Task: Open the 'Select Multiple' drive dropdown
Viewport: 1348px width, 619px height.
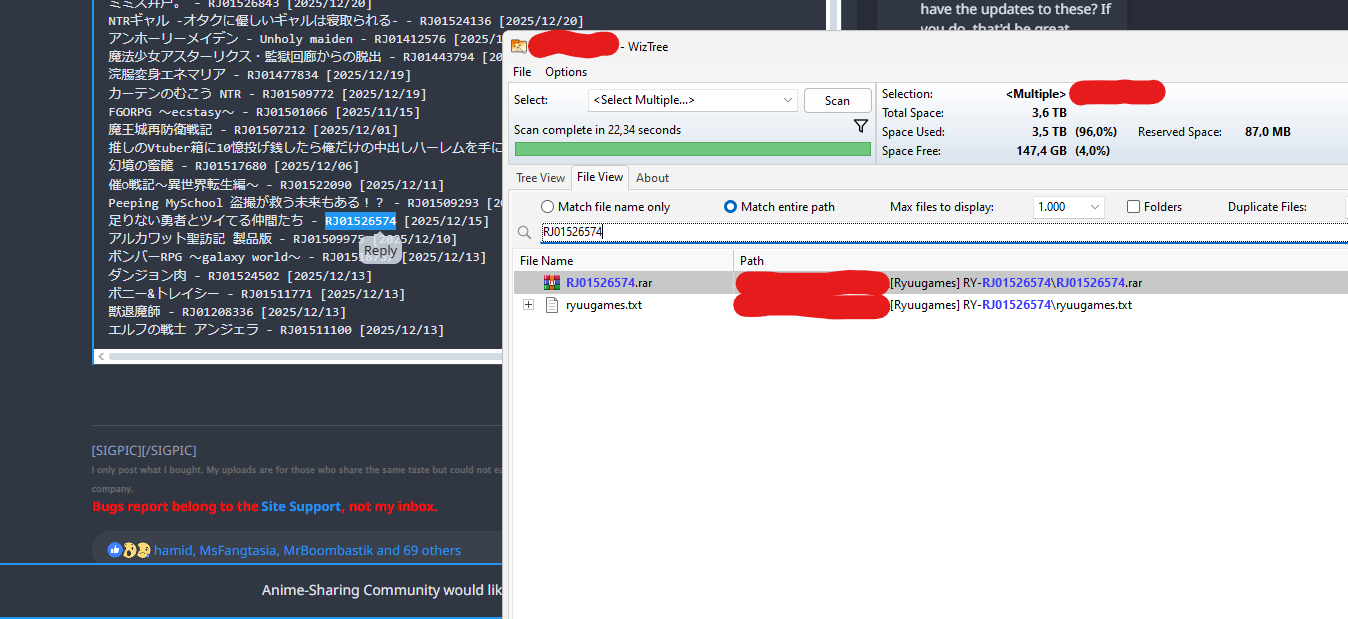Action: [692, 100]
